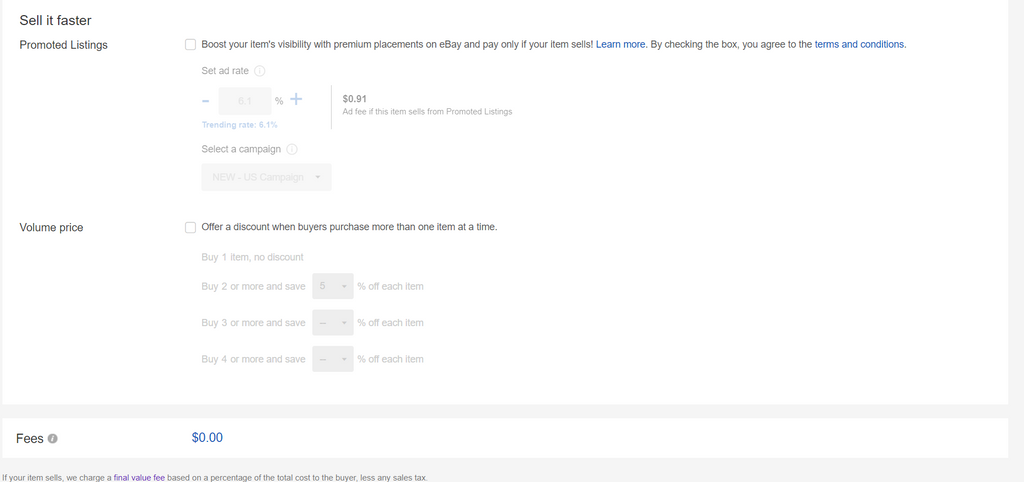Click the Set ad rate label

(x=225, y=71)
